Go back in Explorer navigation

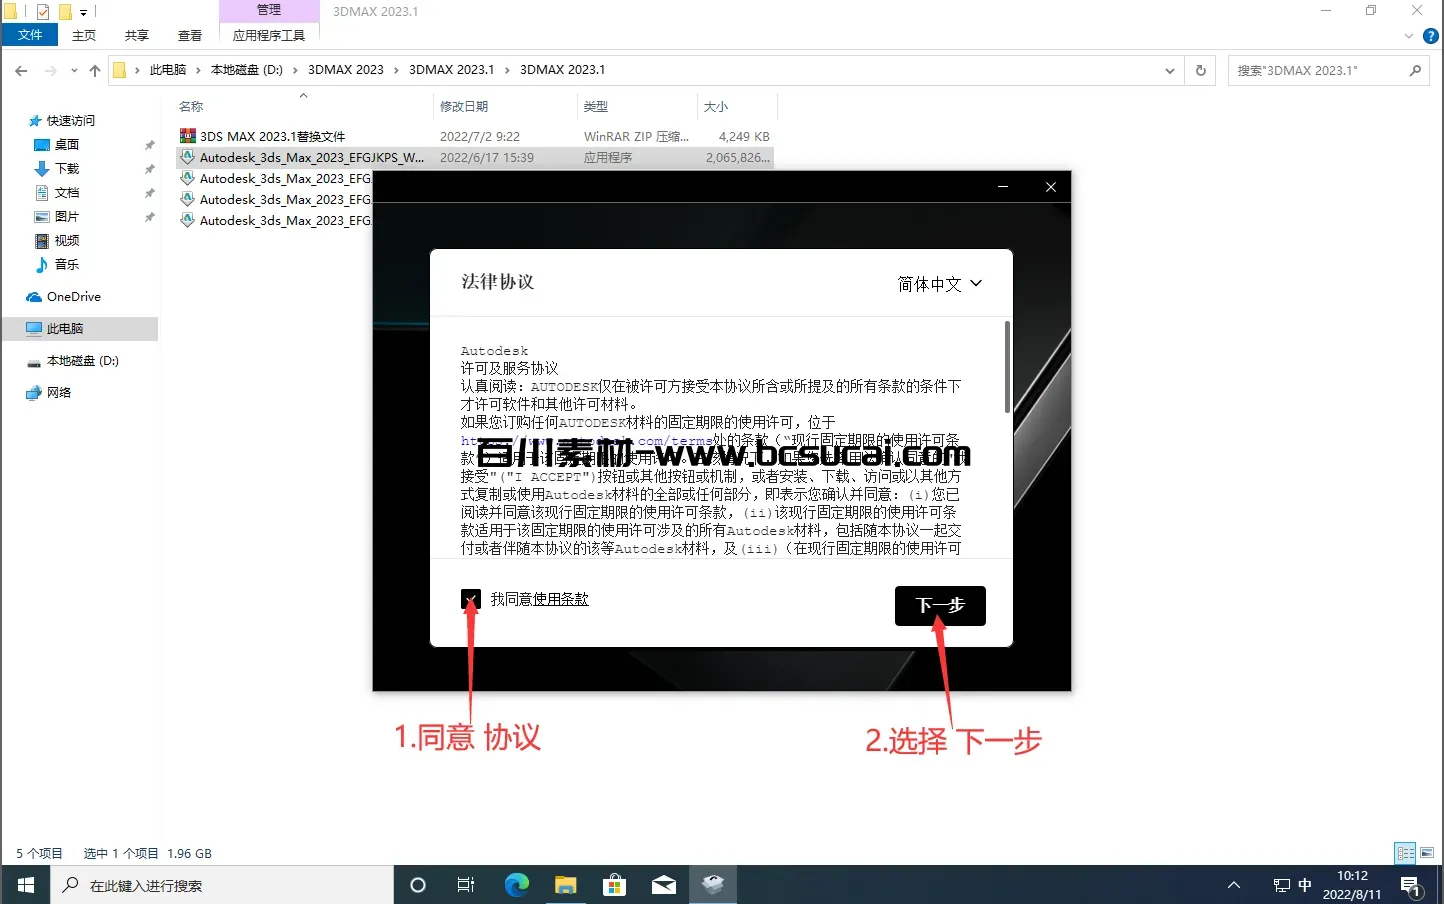(21, 70)
